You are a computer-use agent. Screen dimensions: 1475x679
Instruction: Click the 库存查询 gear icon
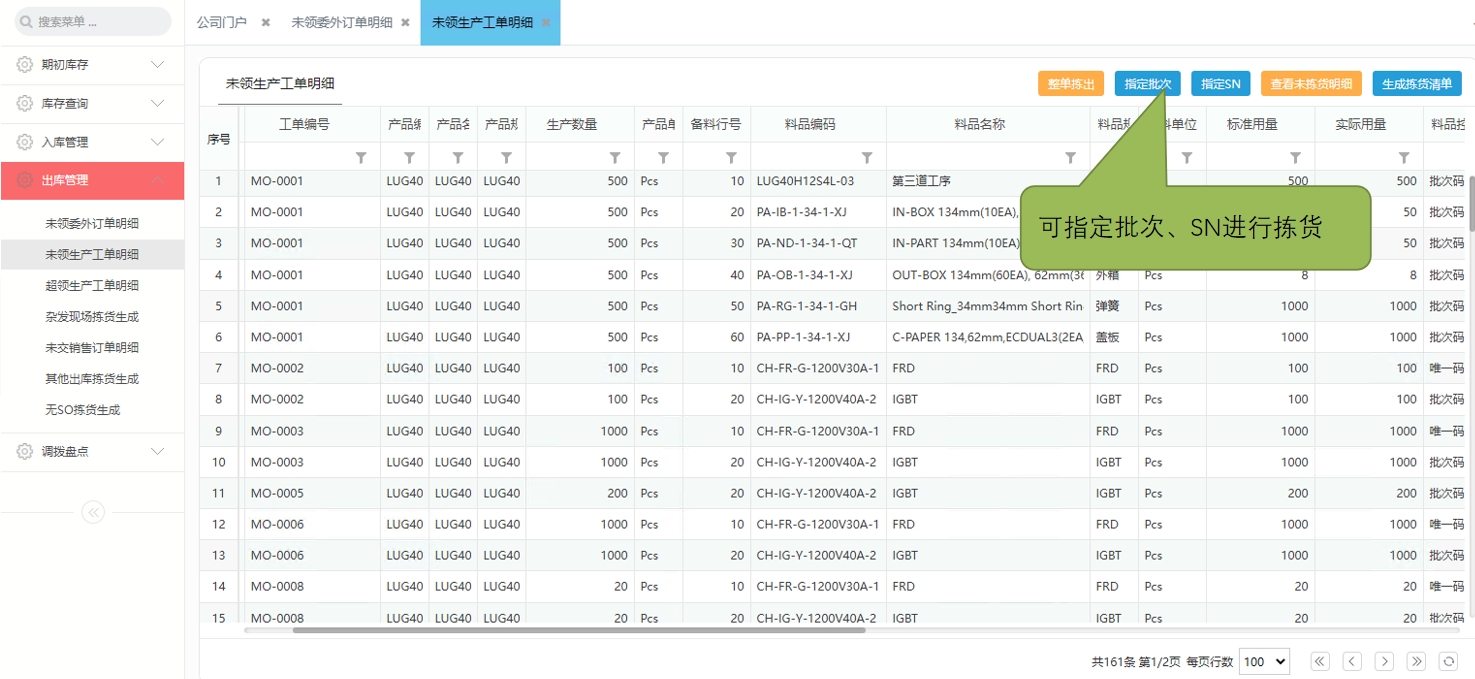pyautogui.click(x=25, y=104)
